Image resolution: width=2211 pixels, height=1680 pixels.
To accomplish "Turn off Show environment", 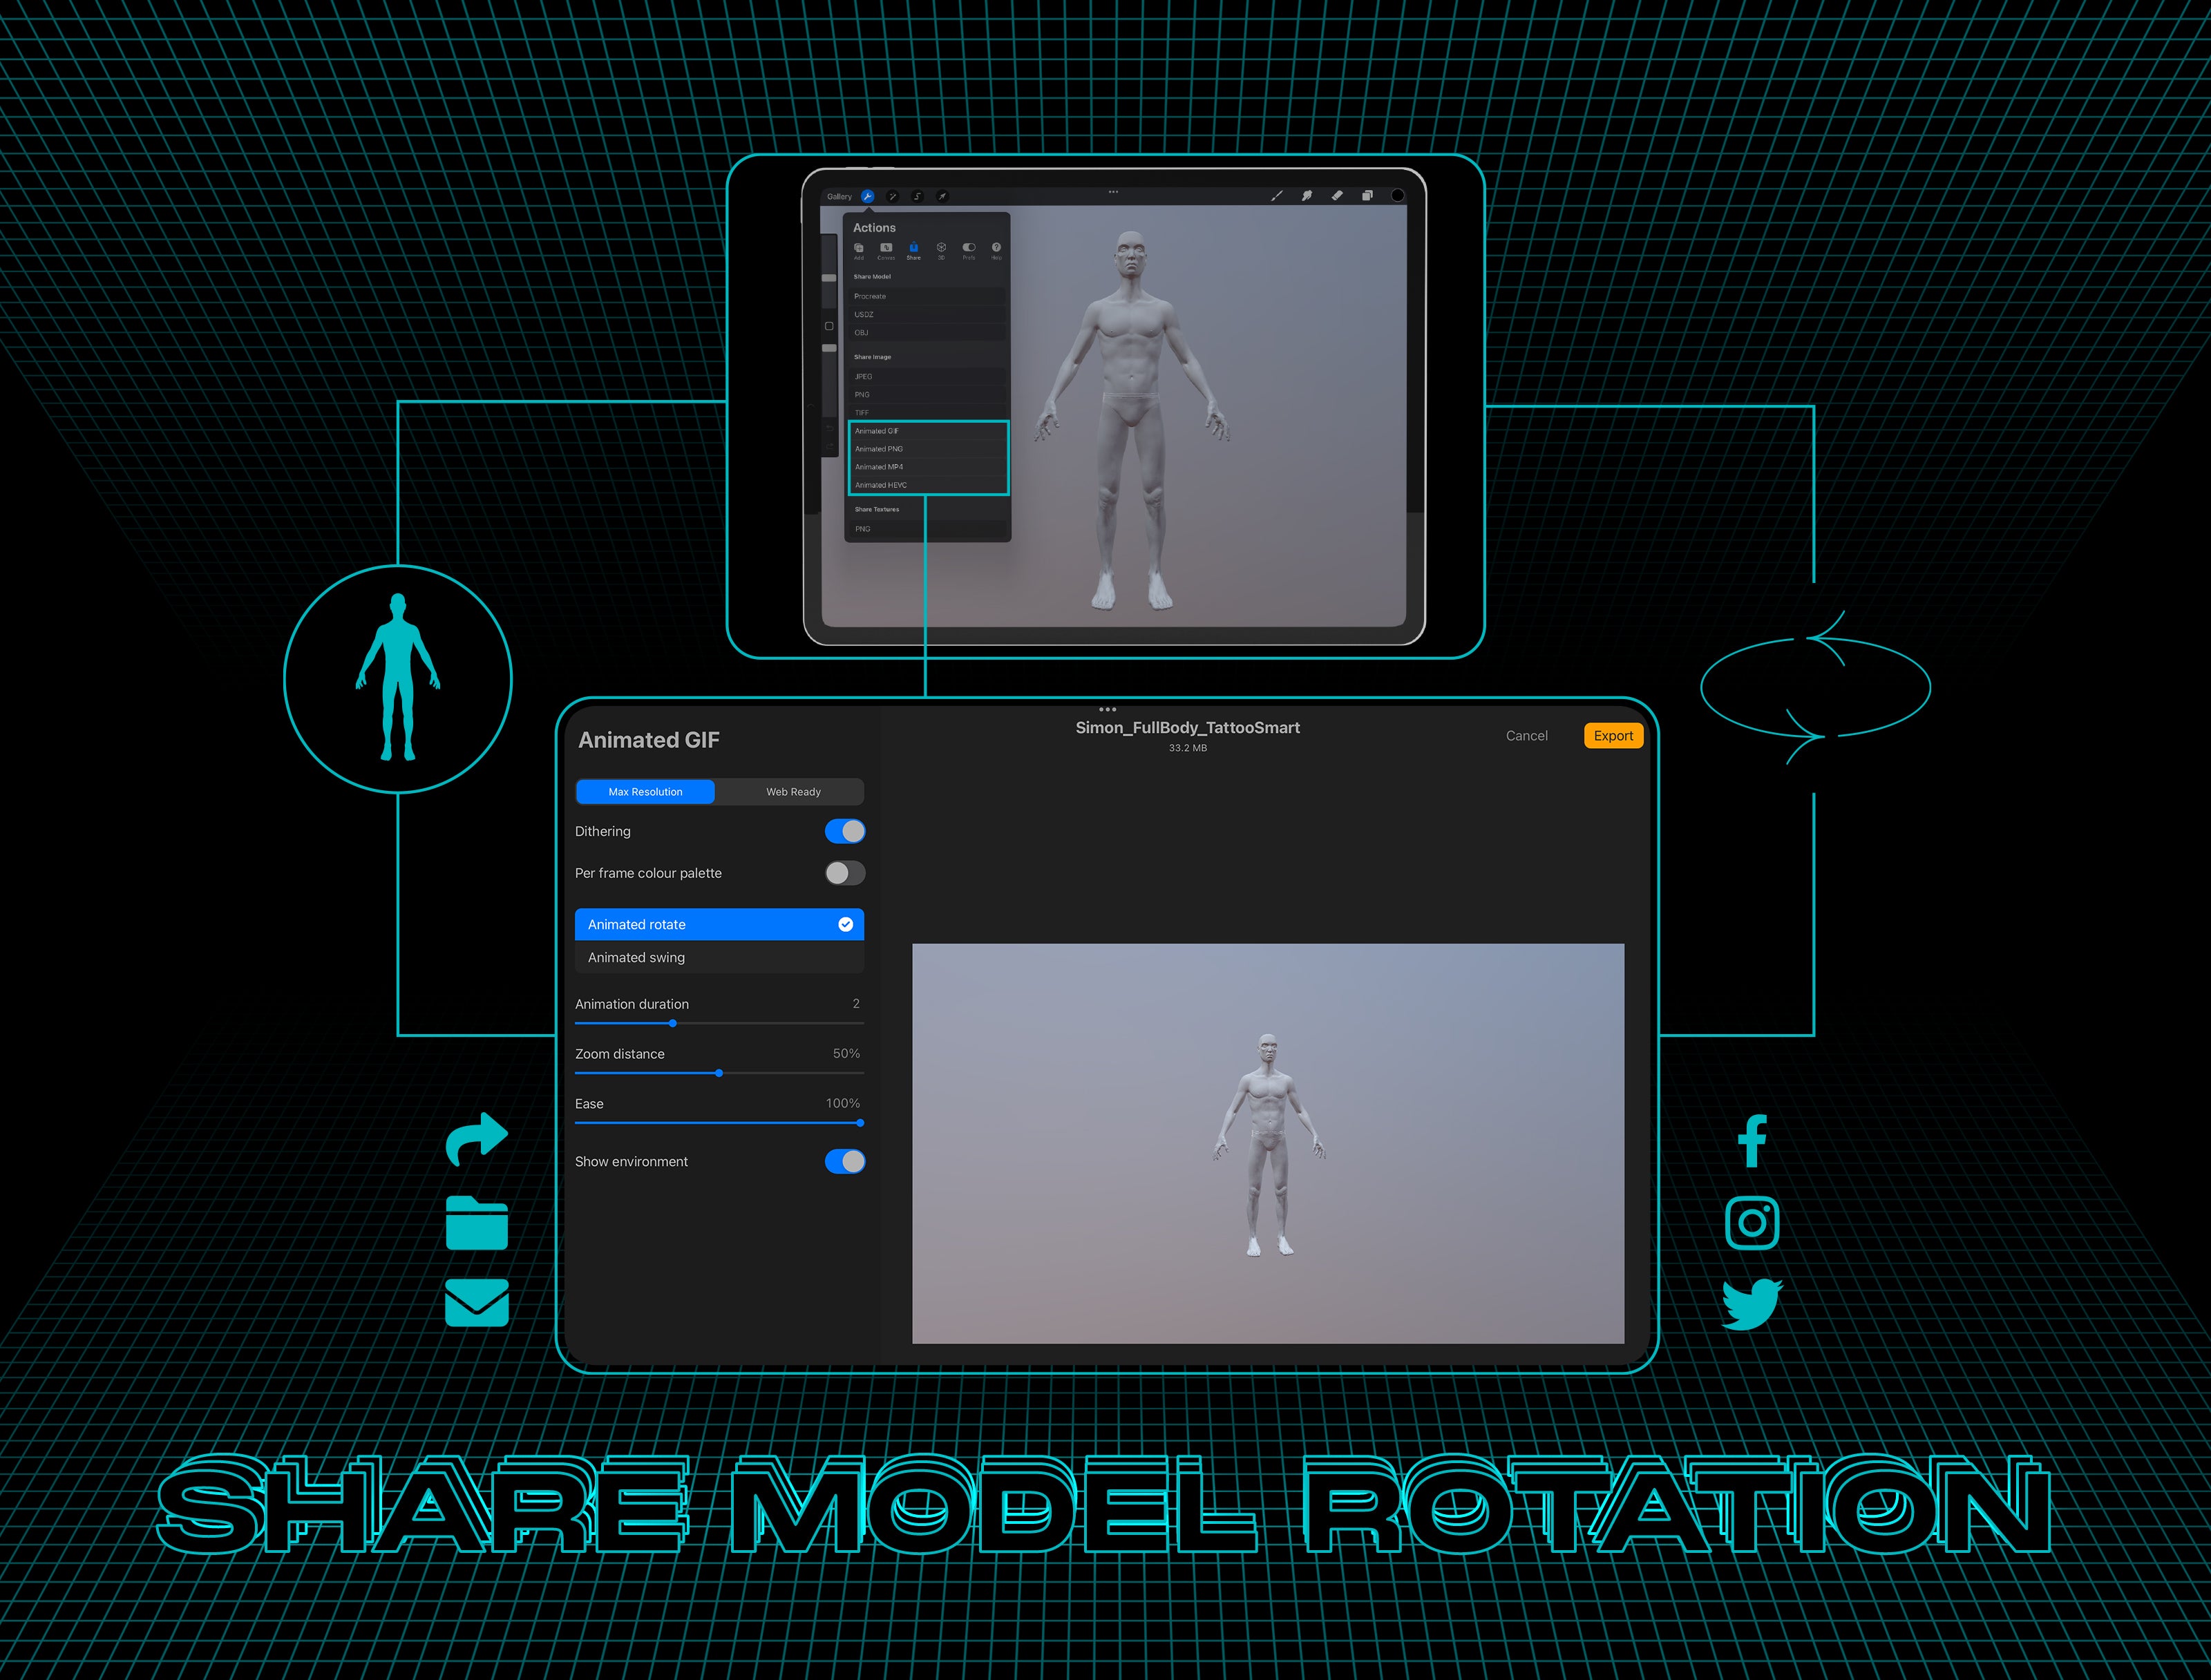I will (845, 1161).
